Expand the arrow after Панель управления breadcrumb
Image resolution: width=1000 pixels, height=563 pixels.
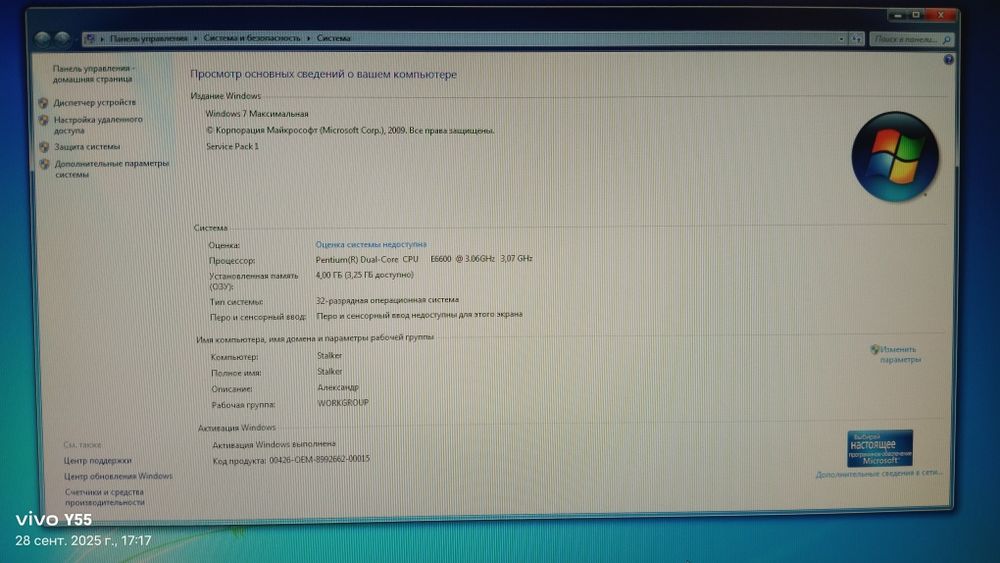[195, 38]
